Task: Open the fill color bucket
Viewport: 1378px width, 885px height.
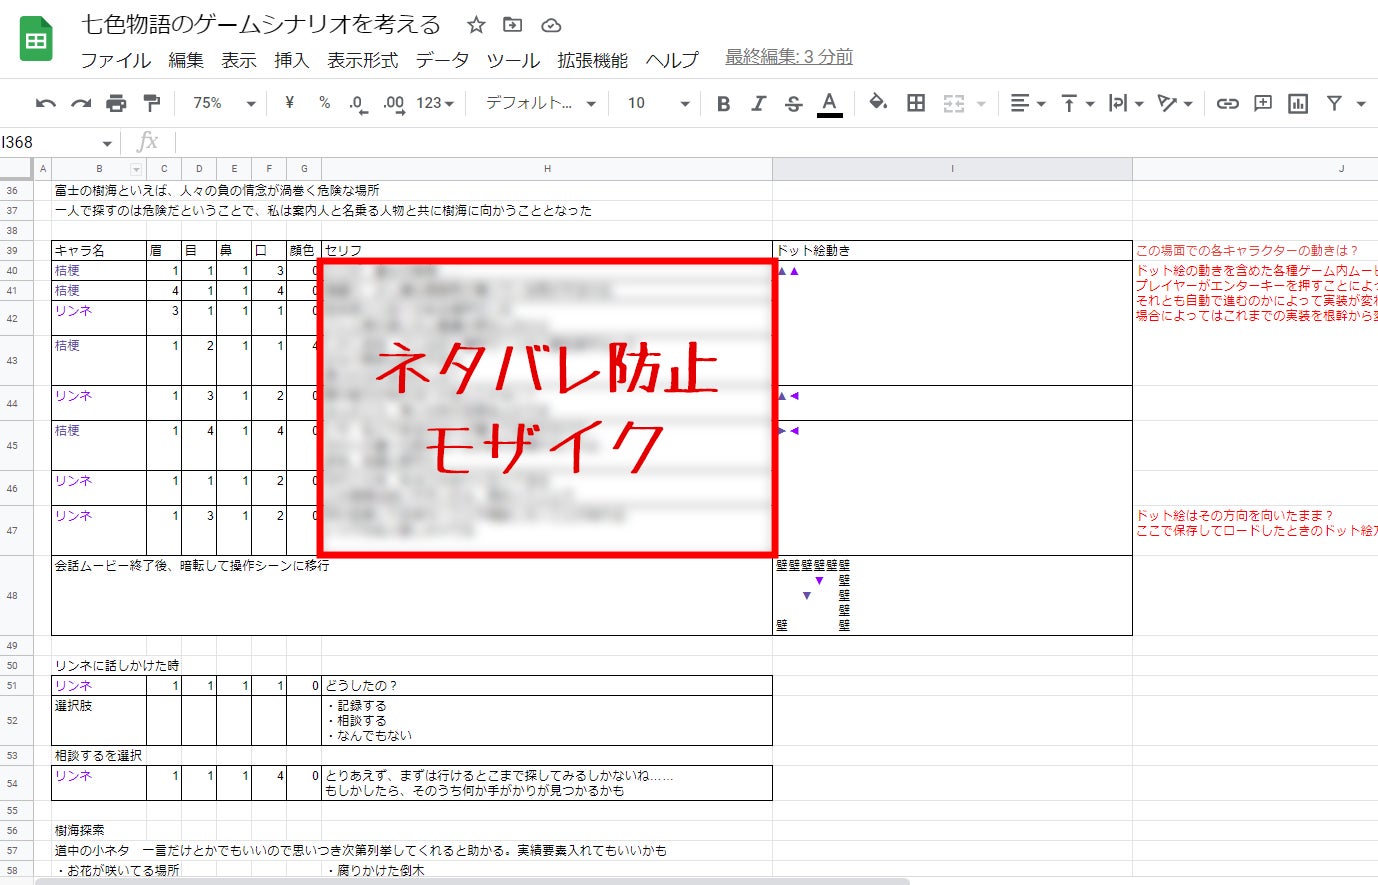Action: click(x=878, y=103)
